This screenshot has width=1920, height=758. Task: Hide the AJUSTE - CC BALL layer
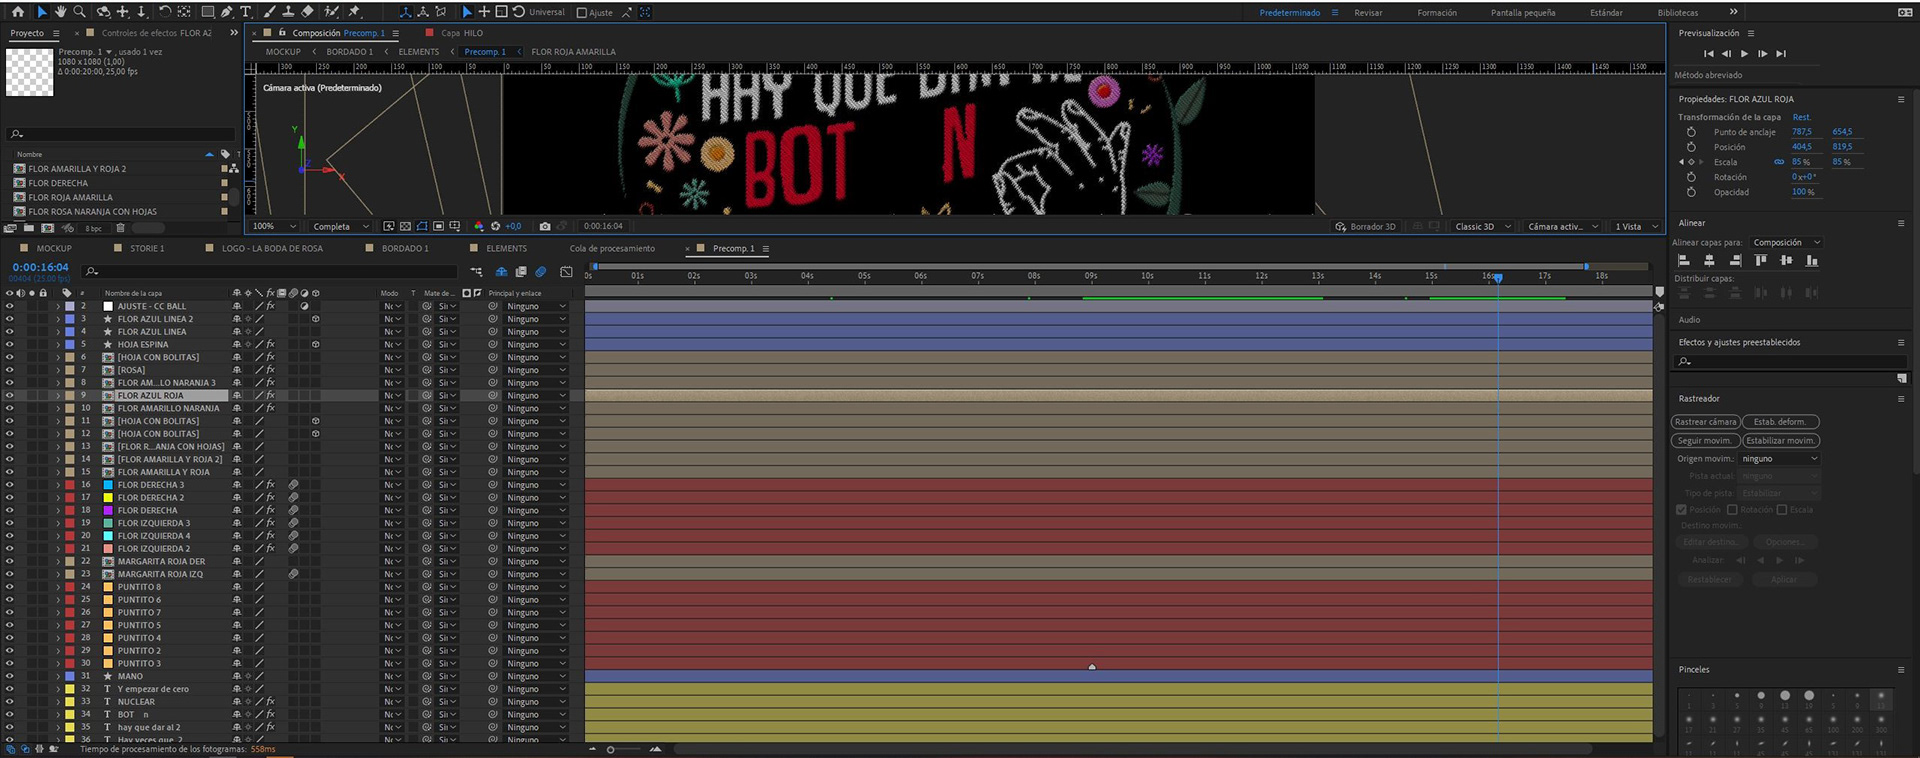10,306
